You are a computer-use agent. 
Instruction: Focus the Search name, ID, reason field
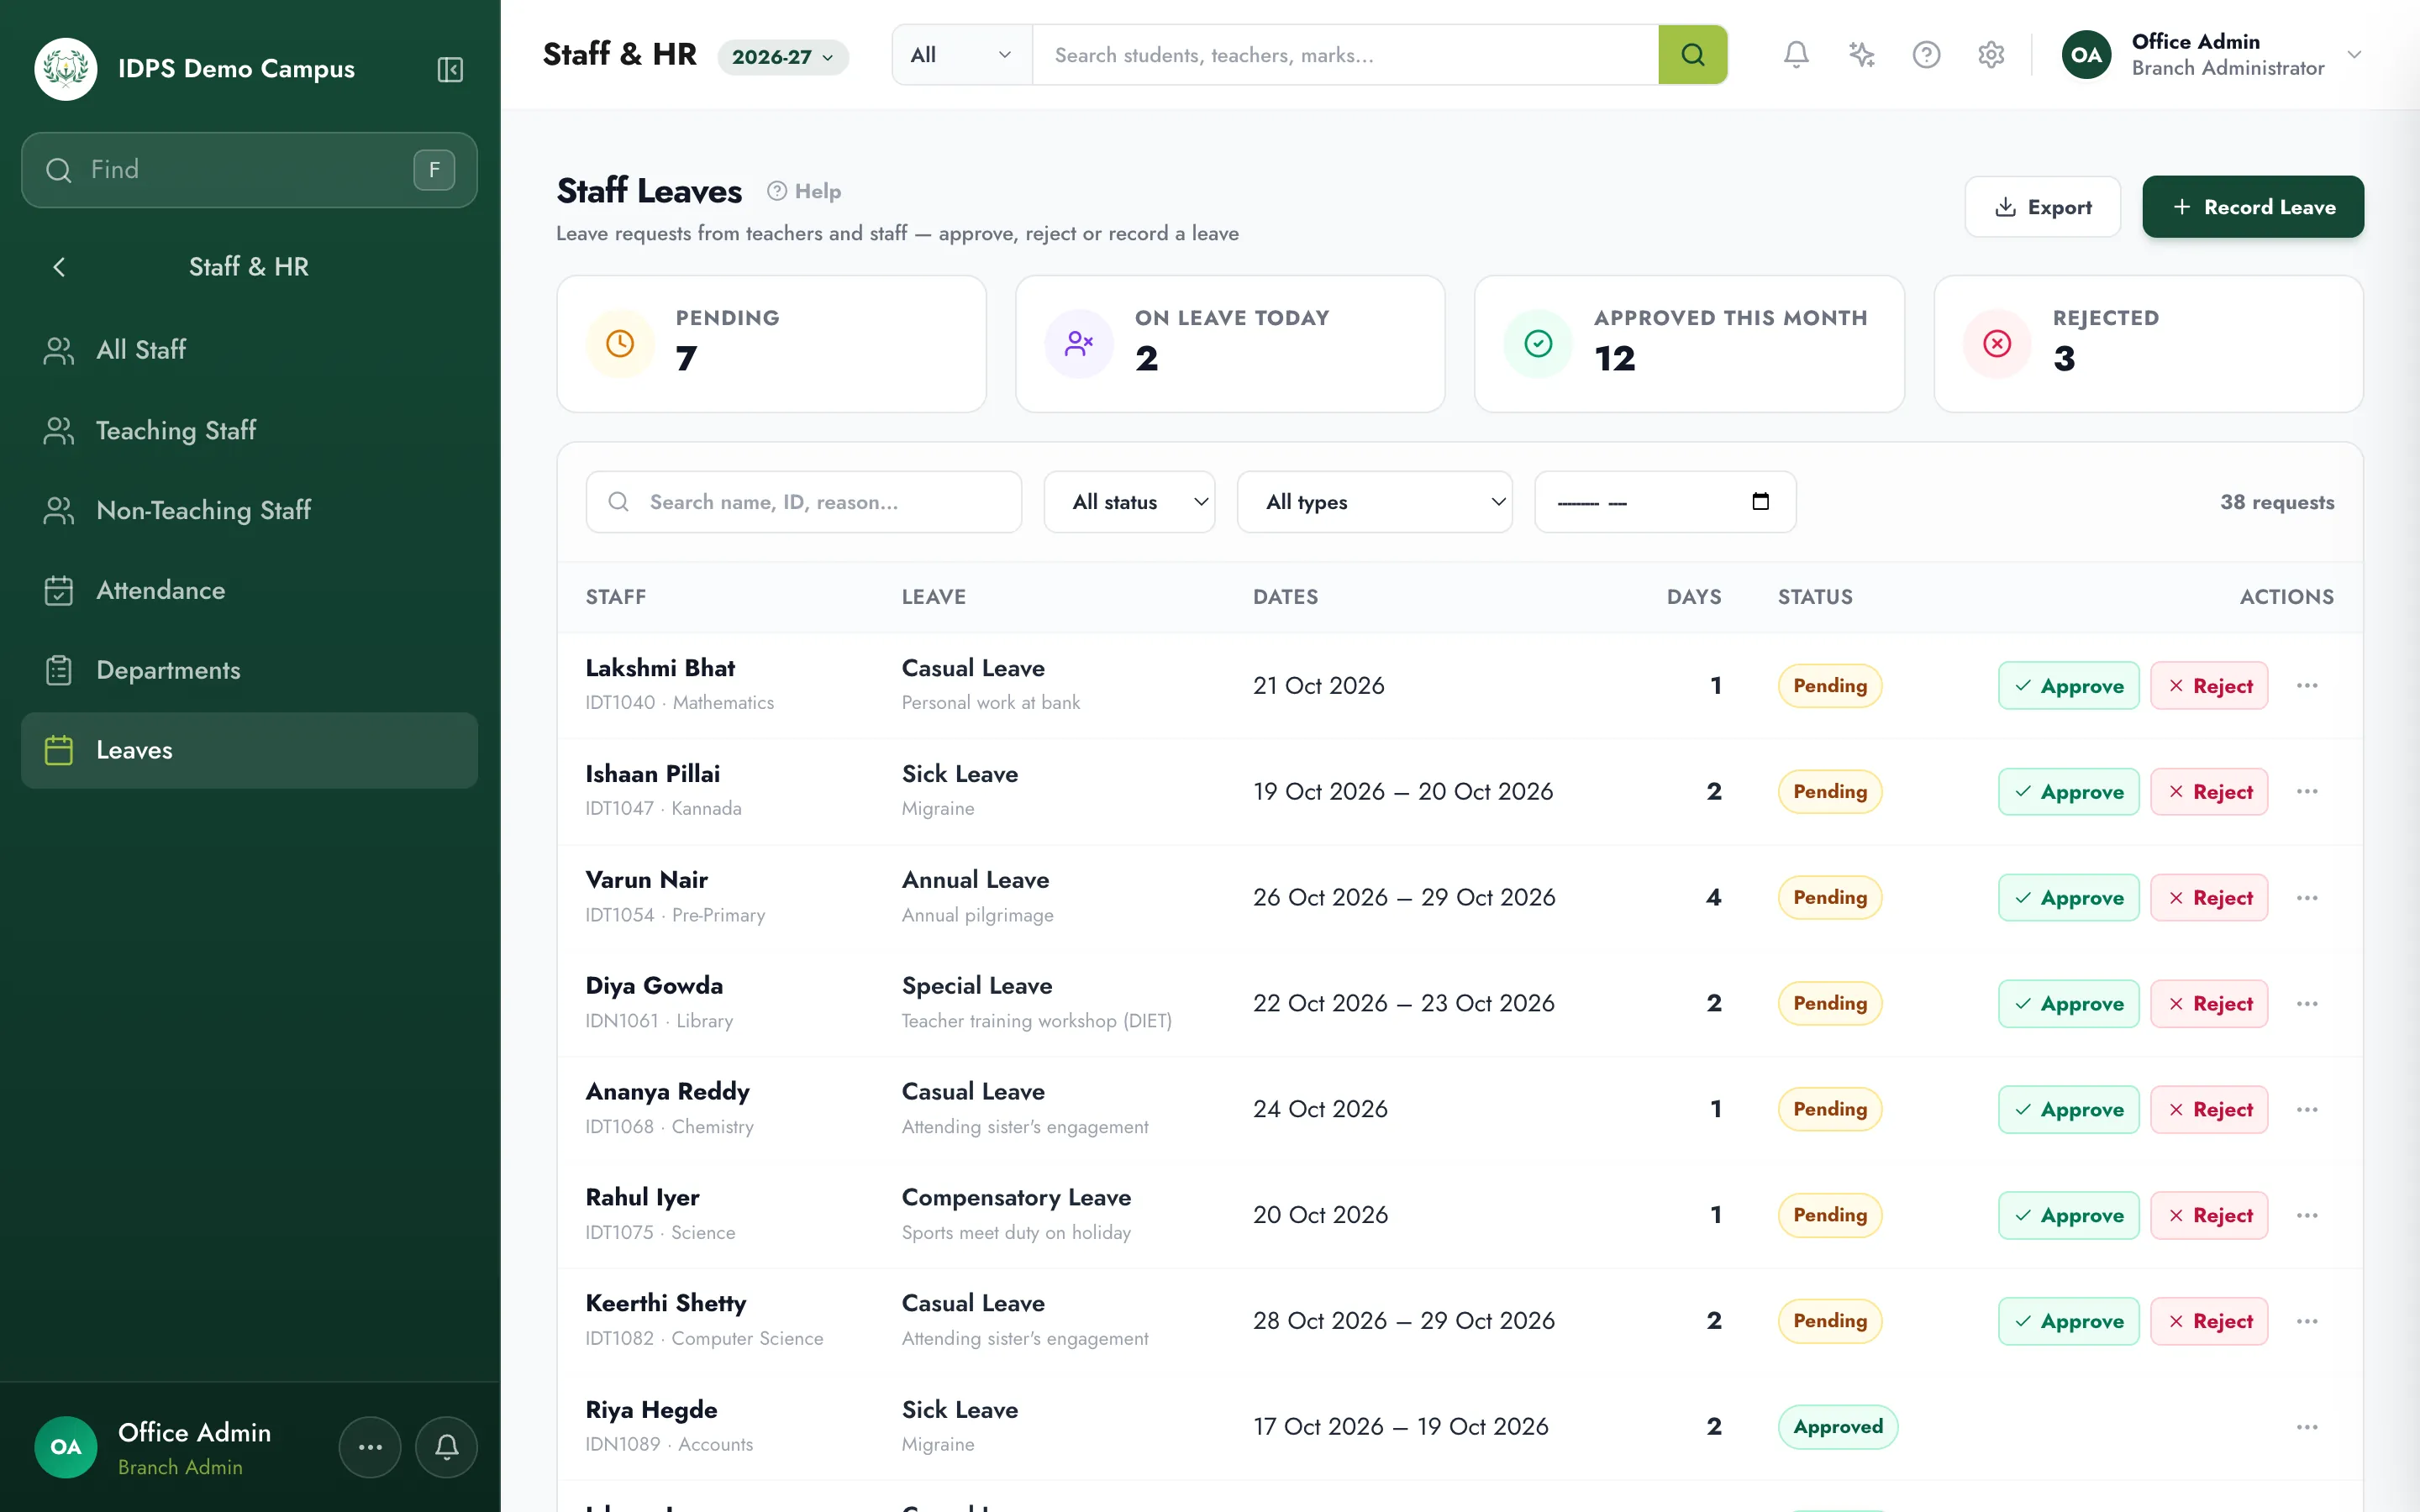[x=803, y=502]
